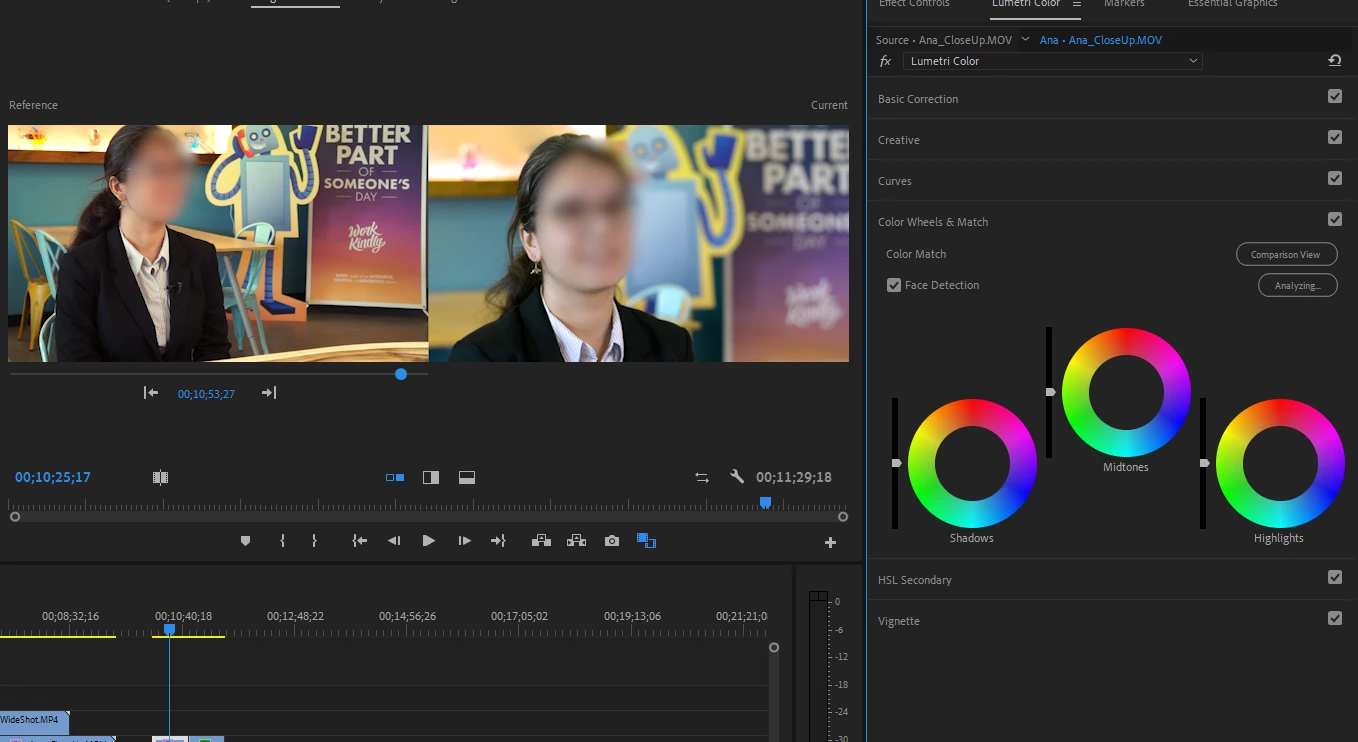
Task: Click the Reference frame scrubber handle
Action: pos(401,374)
